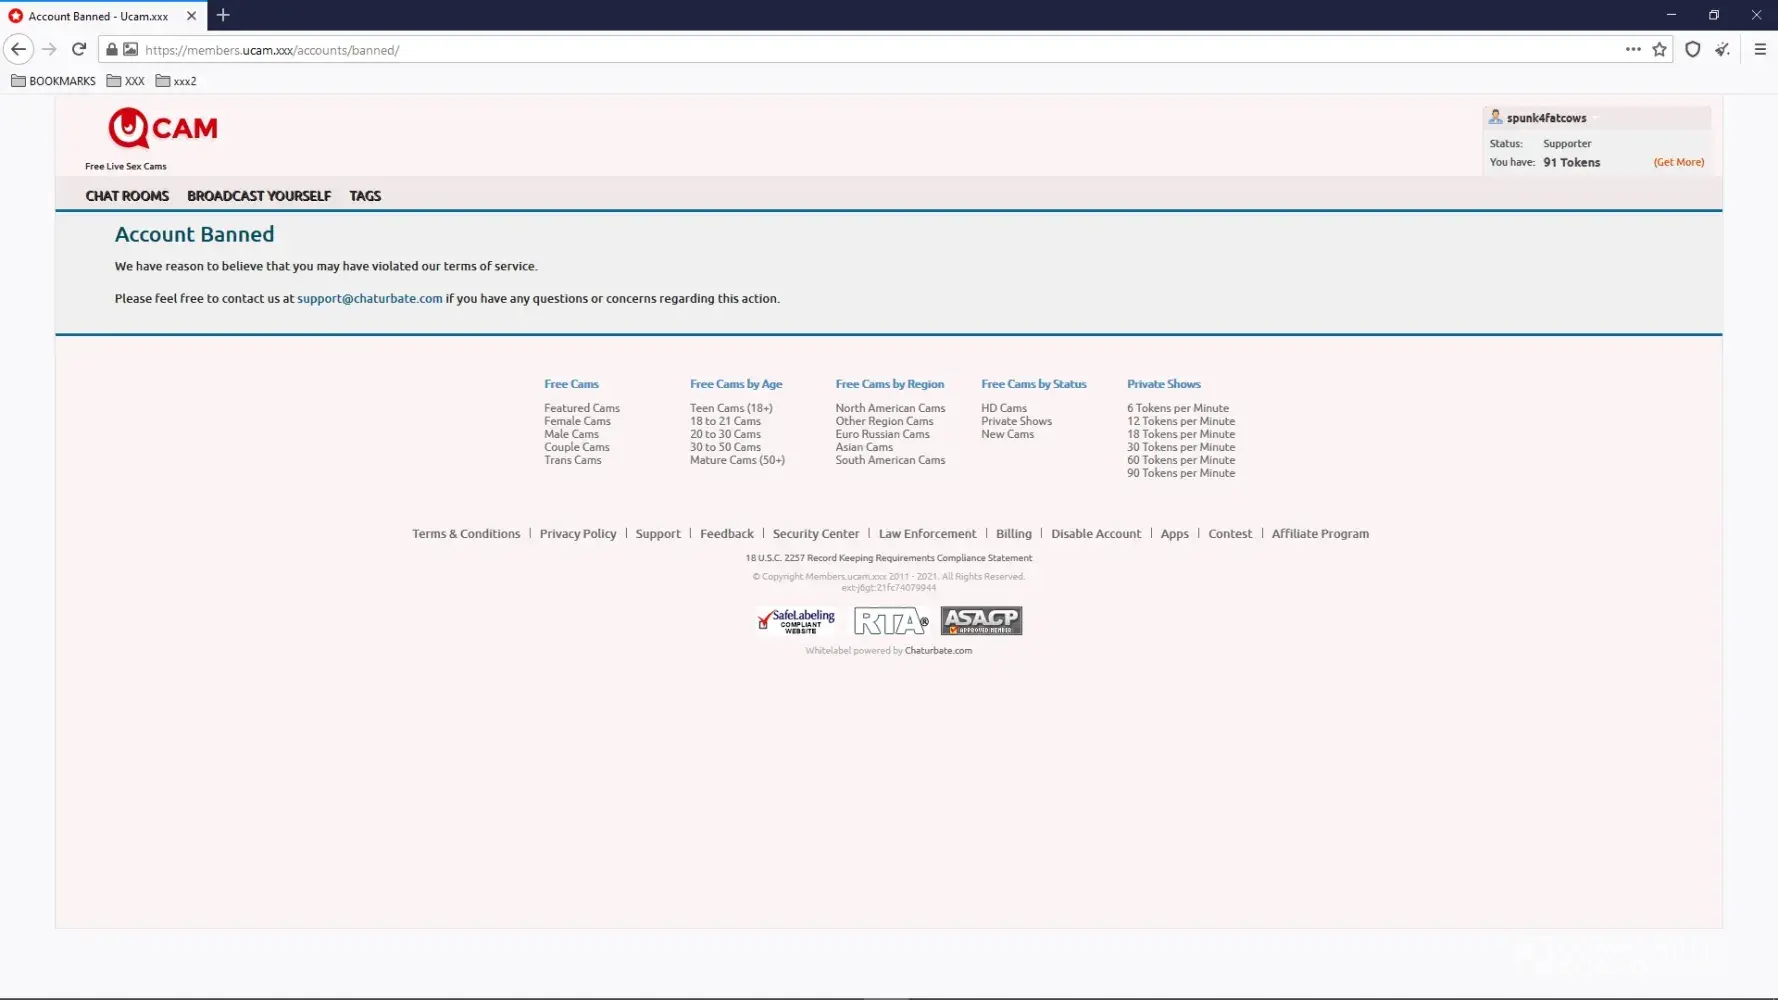Image resolution: width=1778 pixels, height=1000 pixels.
Task: Click the support@chaturbate.com email link
Action: pyautogui.click(x=369, y=298)
